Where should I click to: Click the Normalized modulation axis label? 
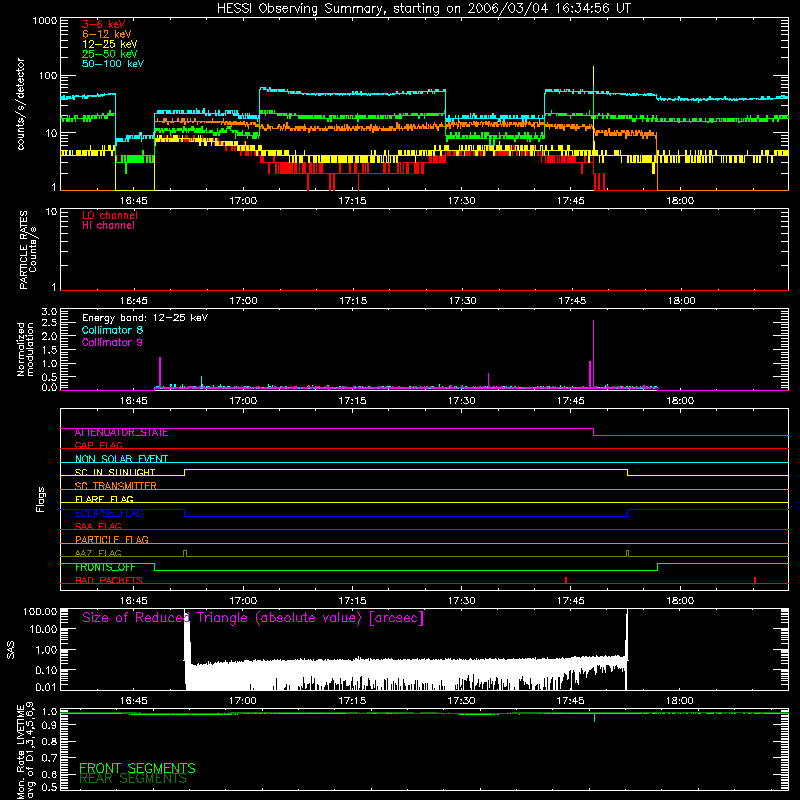(25, 349)
